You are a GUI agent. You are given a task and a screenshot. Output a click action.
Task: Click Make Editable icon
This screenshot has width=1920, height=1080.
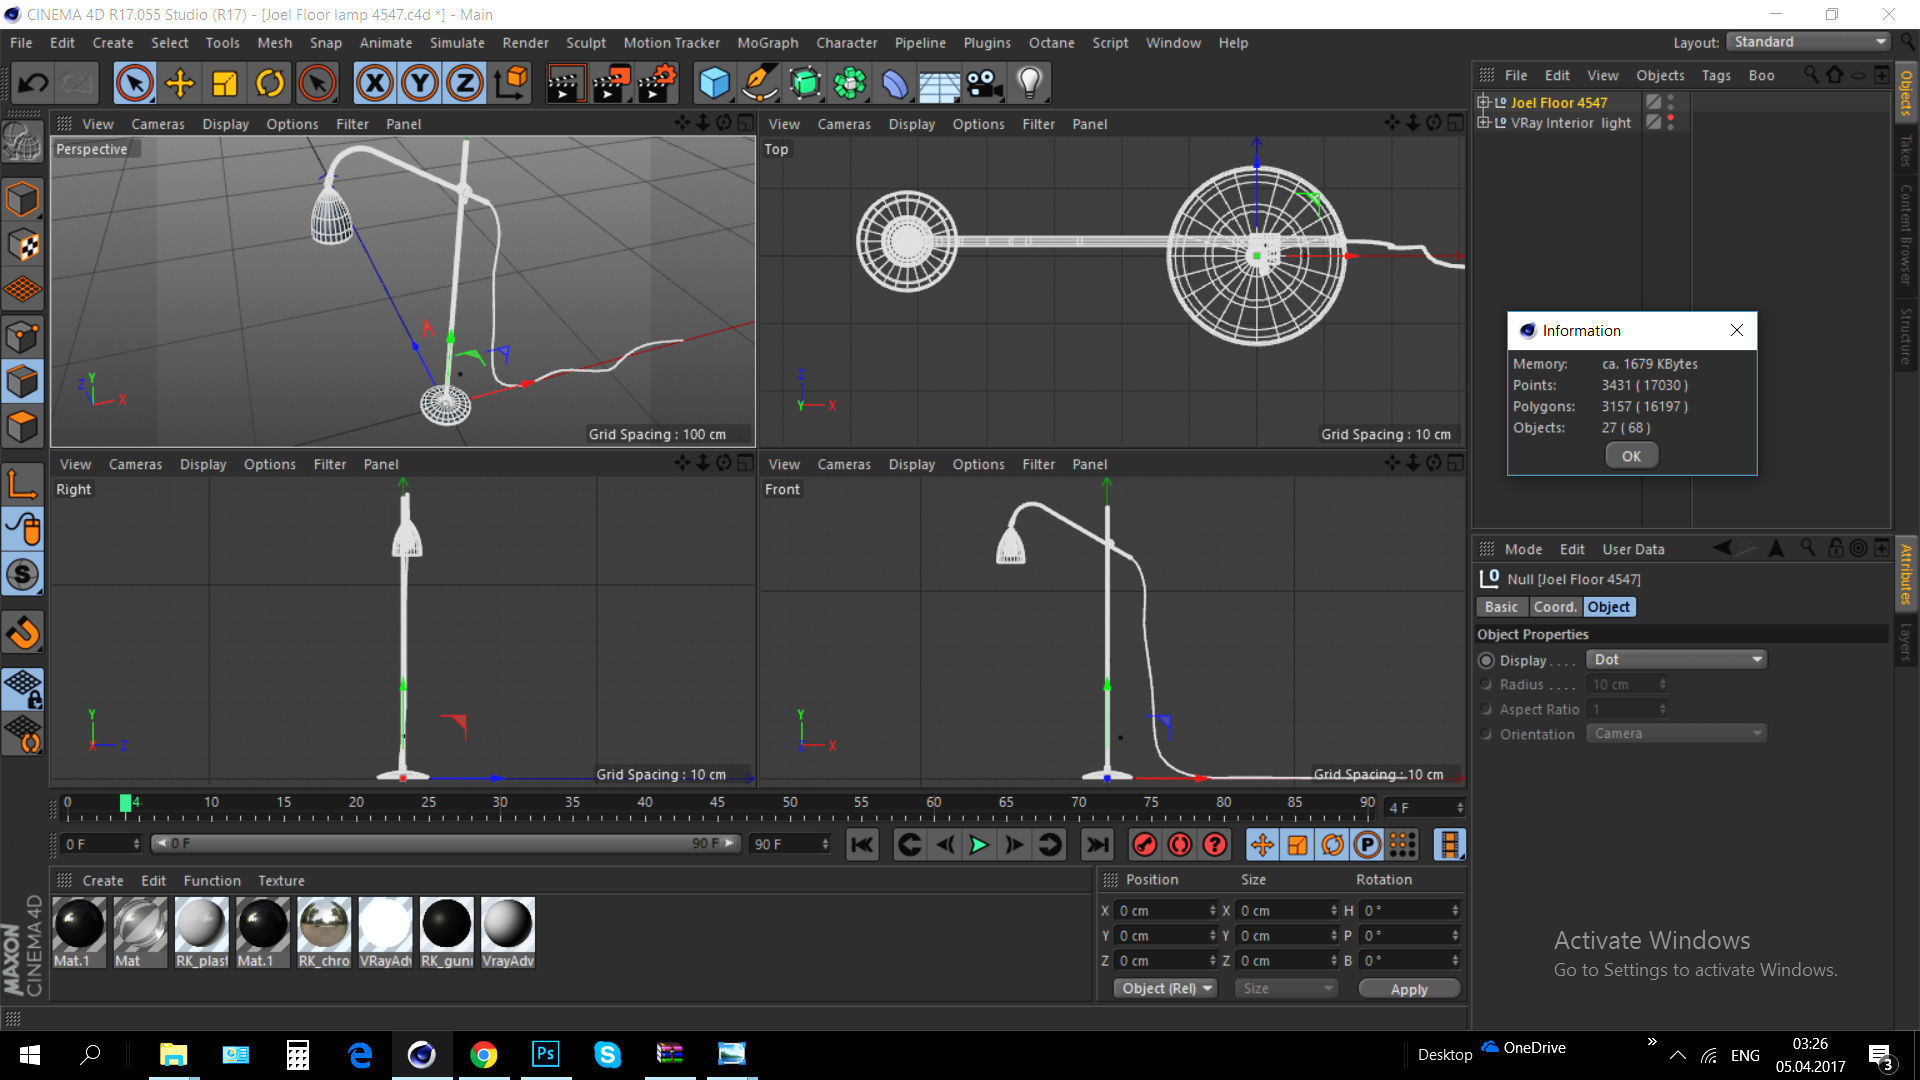(x=22, y=141)
